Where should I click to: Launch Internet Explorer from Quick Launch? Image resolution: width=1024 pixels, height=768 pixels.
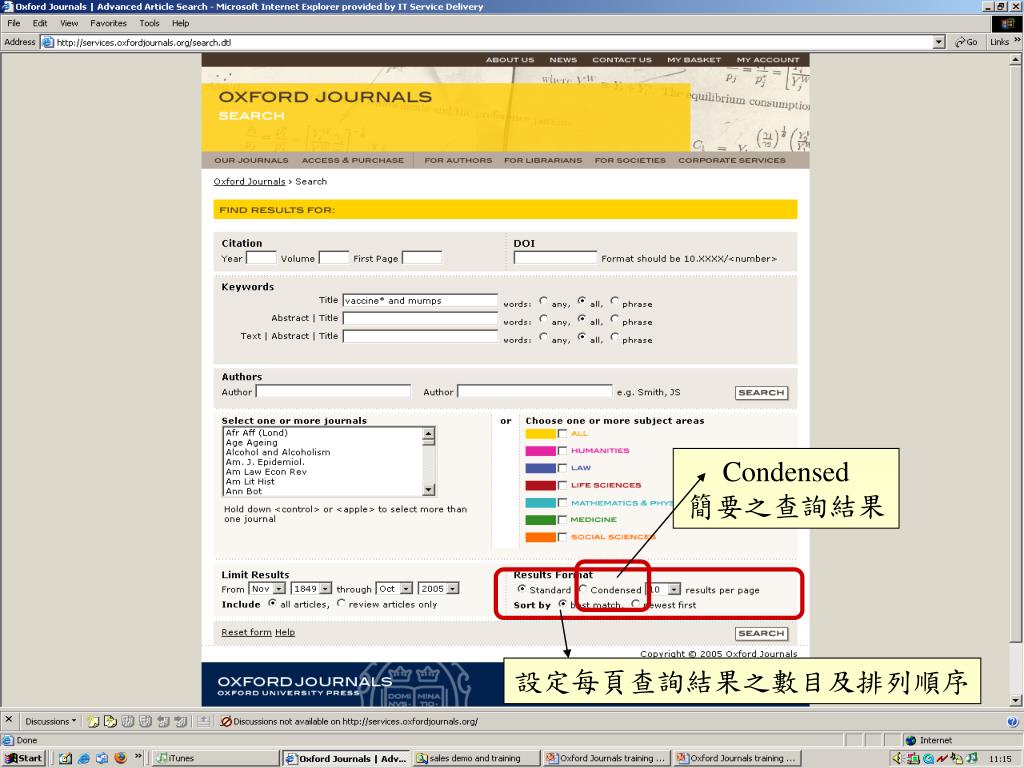click(84, 758)
